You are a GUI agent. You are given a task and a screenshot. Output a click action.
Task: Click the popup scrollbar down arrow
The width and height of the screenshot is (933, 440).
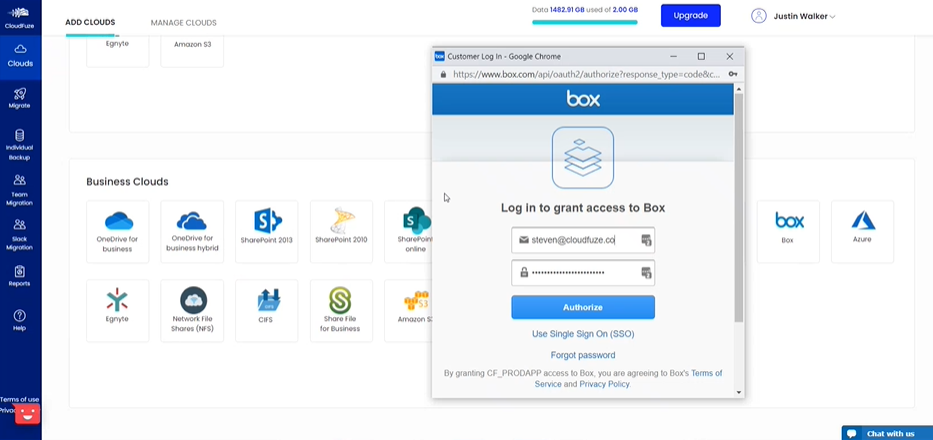point(739,392)
